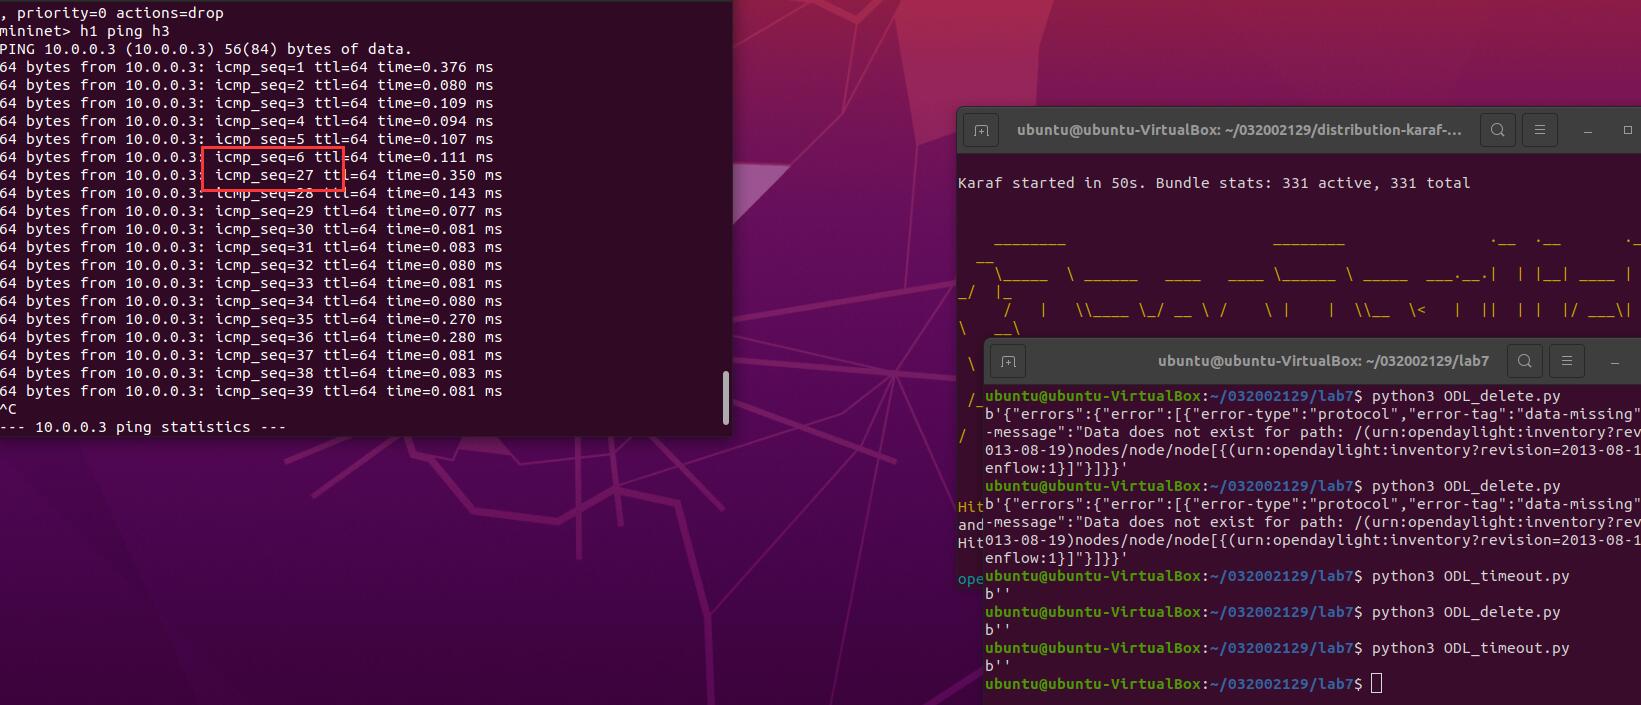Click the first 'python3 ODL_timeout.py' command

pyautogui.click(x=1470, y=576)
